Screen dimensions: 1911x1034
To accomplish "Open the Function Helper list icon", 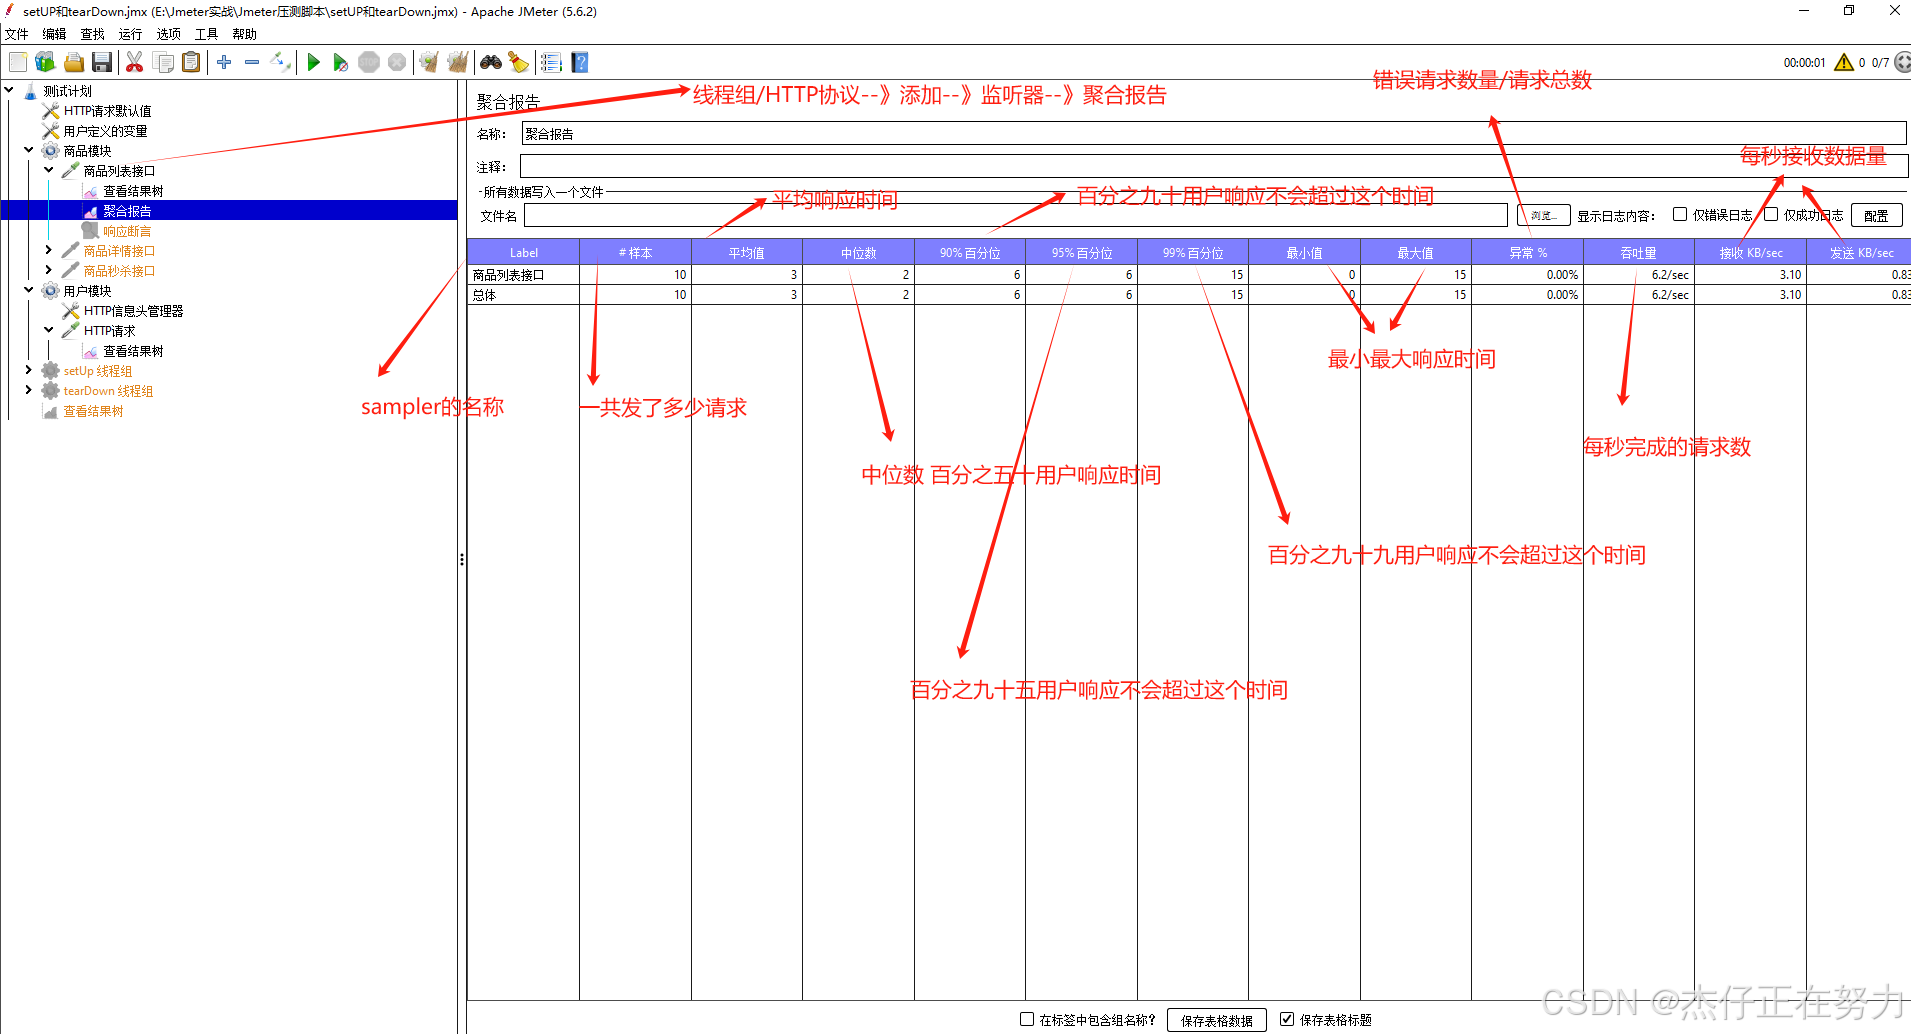I will click(551, 62).
